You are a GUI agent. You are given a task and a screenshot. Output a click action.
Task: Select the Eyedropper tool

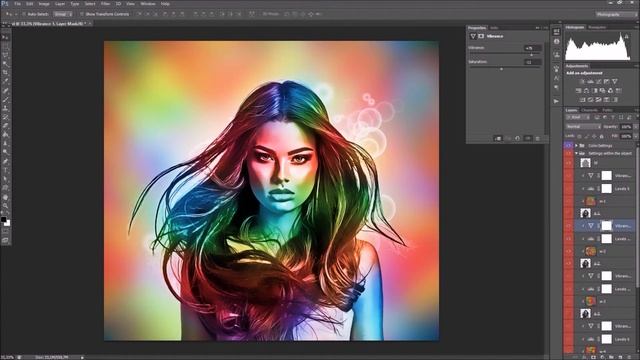(5, 81)
